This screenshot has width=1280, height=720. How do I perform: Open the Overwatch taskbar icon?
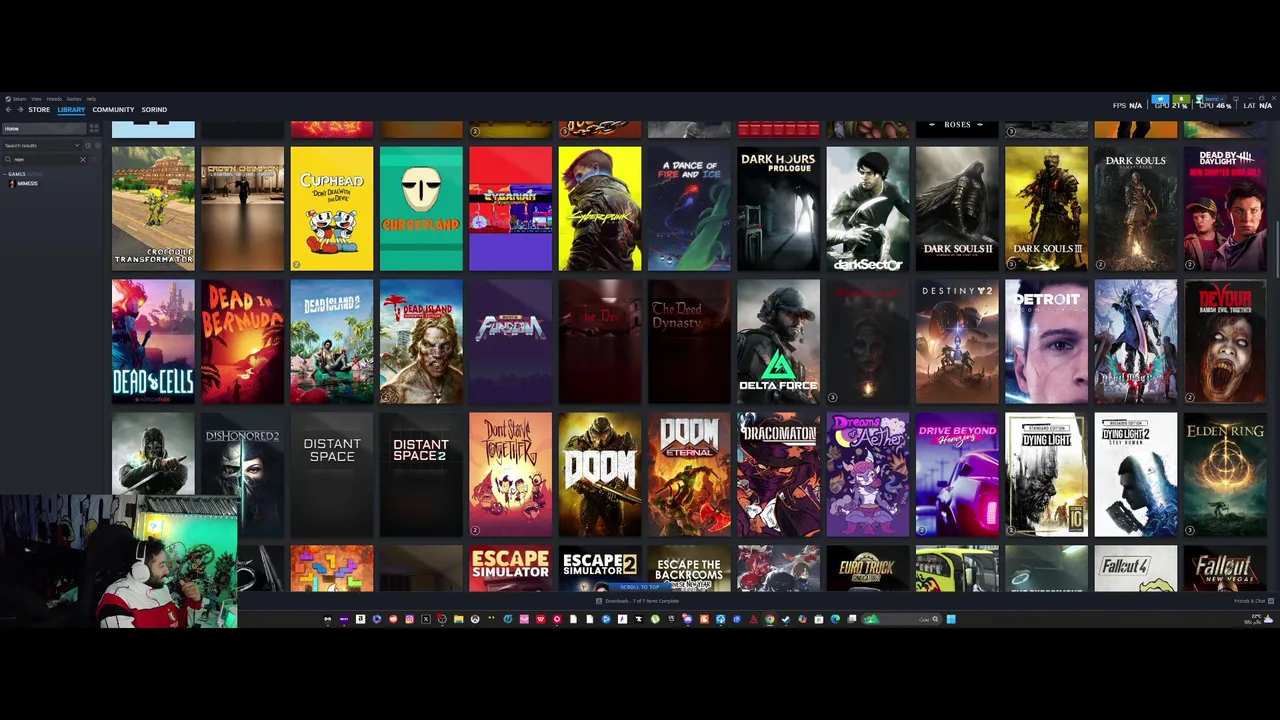click(475, 619)
